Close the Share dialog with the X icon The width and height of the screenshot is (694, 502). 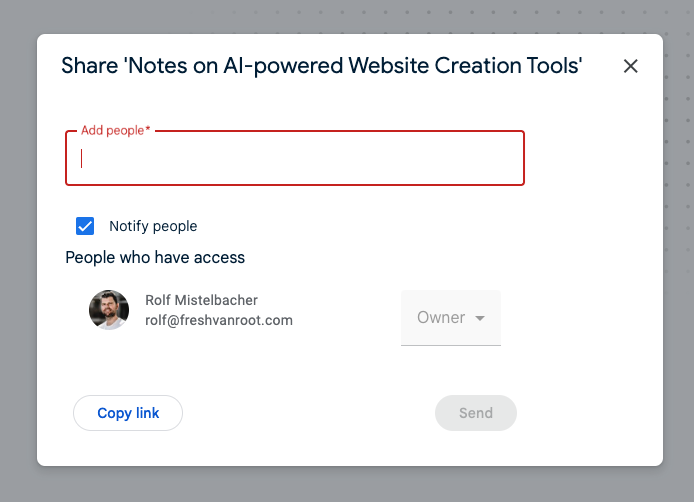click(x=630, y=66)
